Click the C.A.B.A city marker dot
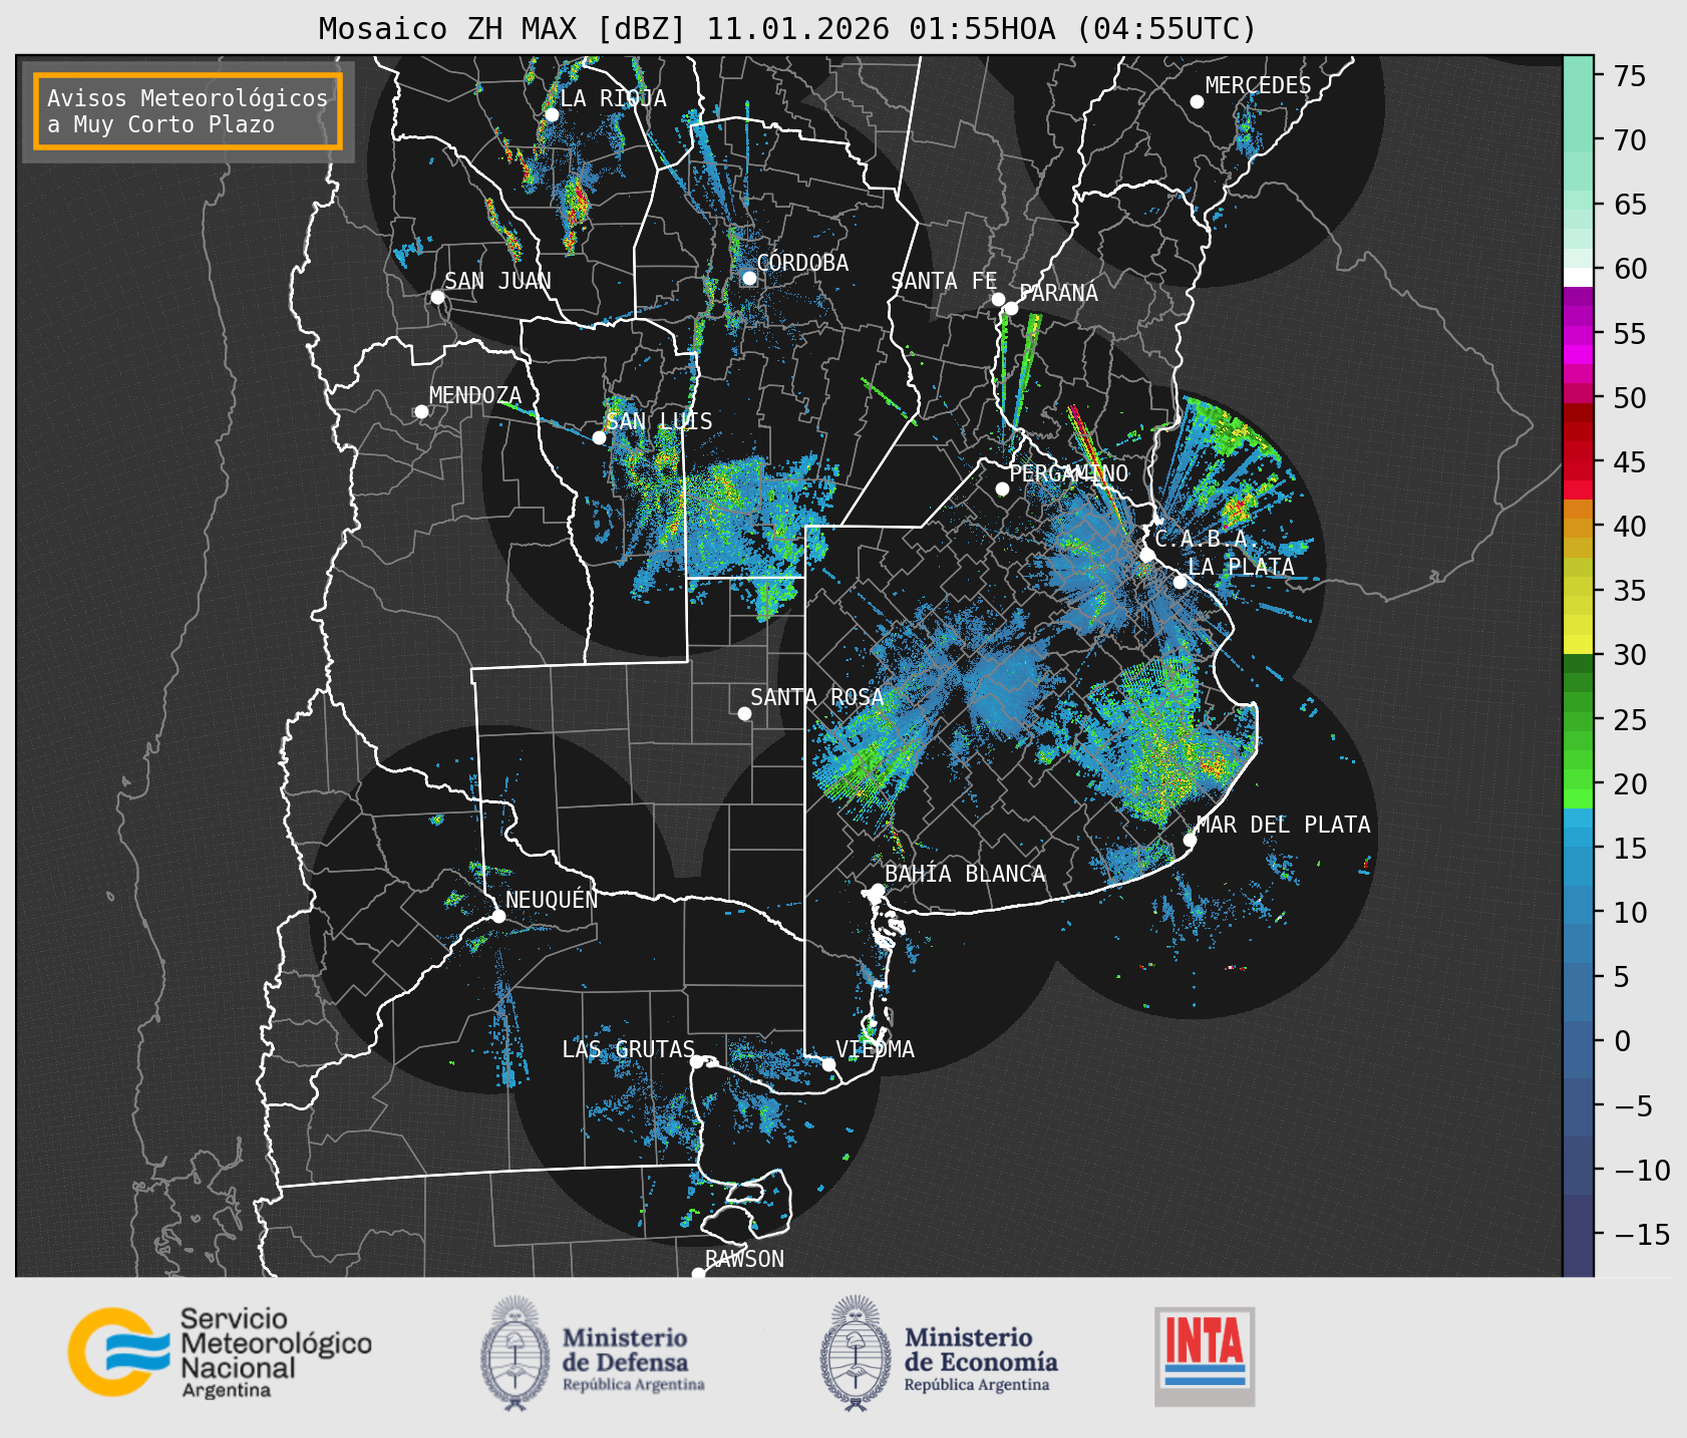Screen dimensions: 1687x1438 (1147, 555)
